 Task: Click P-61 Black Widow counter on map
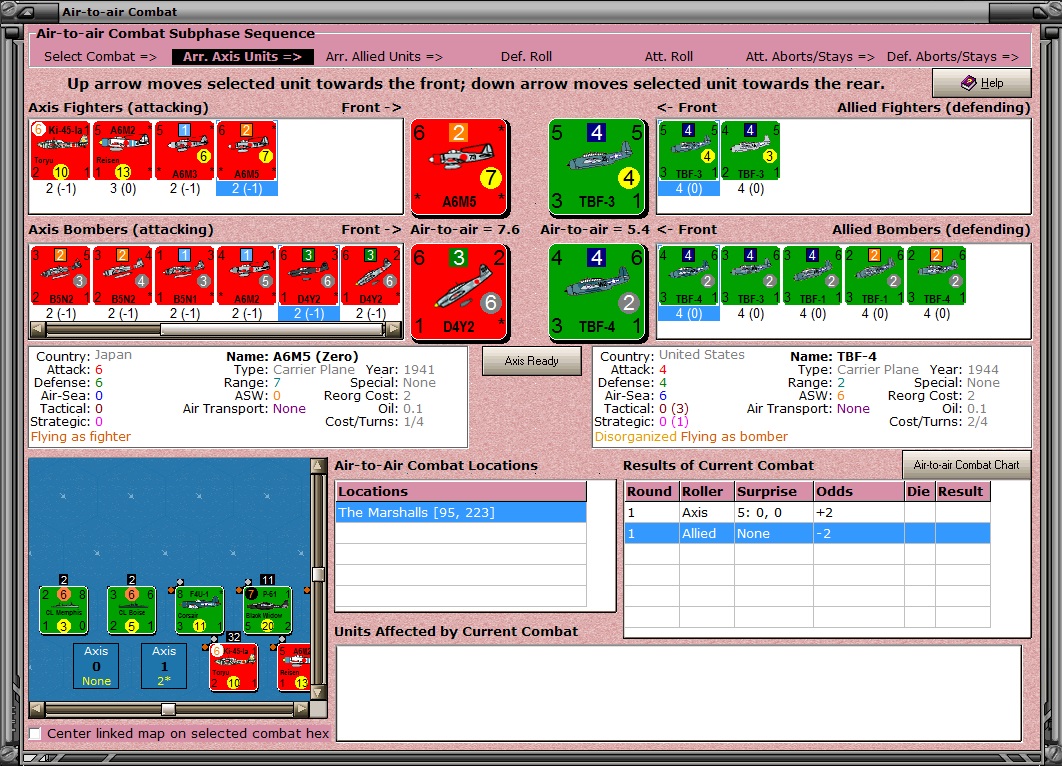tap(268, 610)
